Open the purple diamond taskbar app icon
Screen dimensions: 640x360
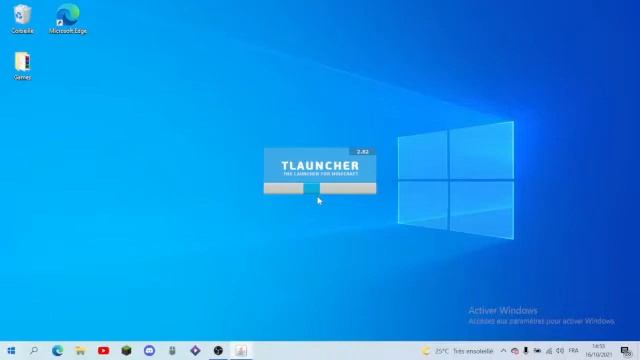click(x=195, y=351)
